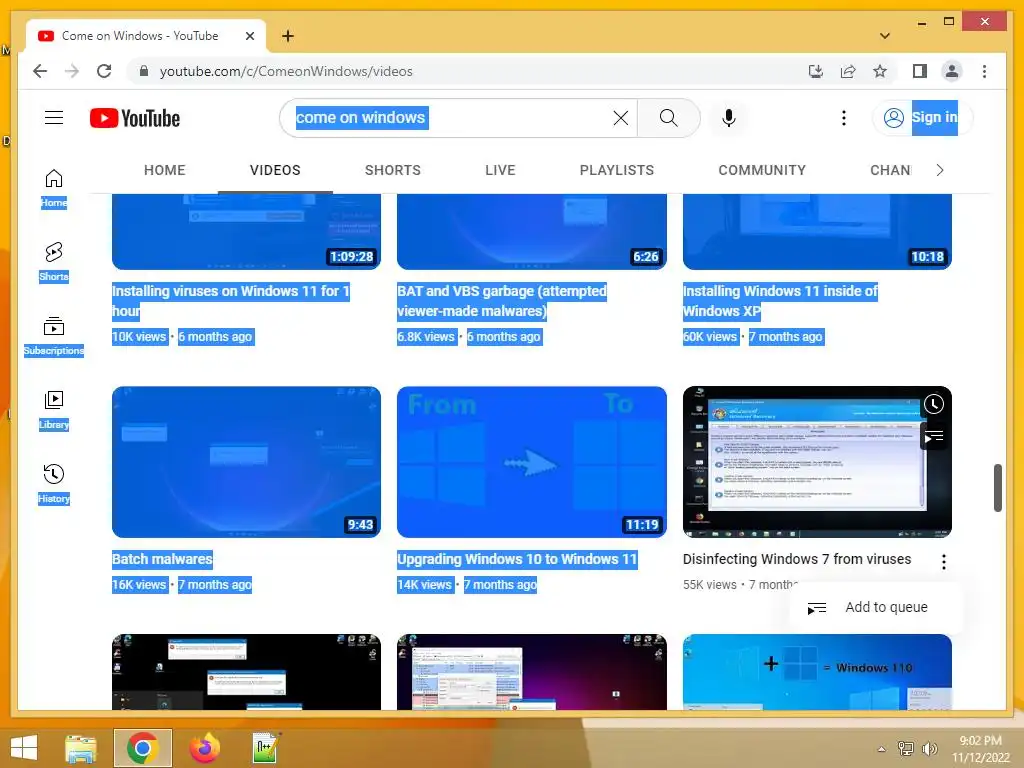The width and height of the screenshot is (1024, 768).
Task: Click the Sign in button
Action: [922, 118]
